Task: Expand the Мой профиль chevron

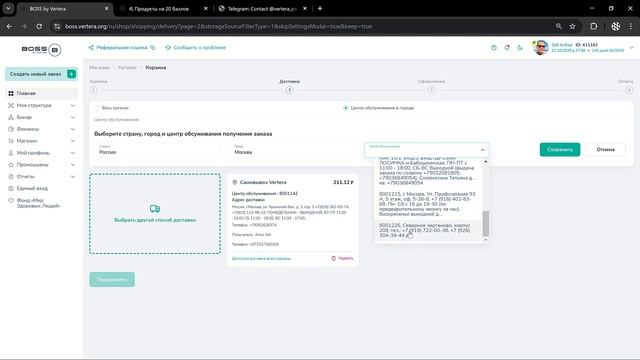Action: (x=73, y=153)
